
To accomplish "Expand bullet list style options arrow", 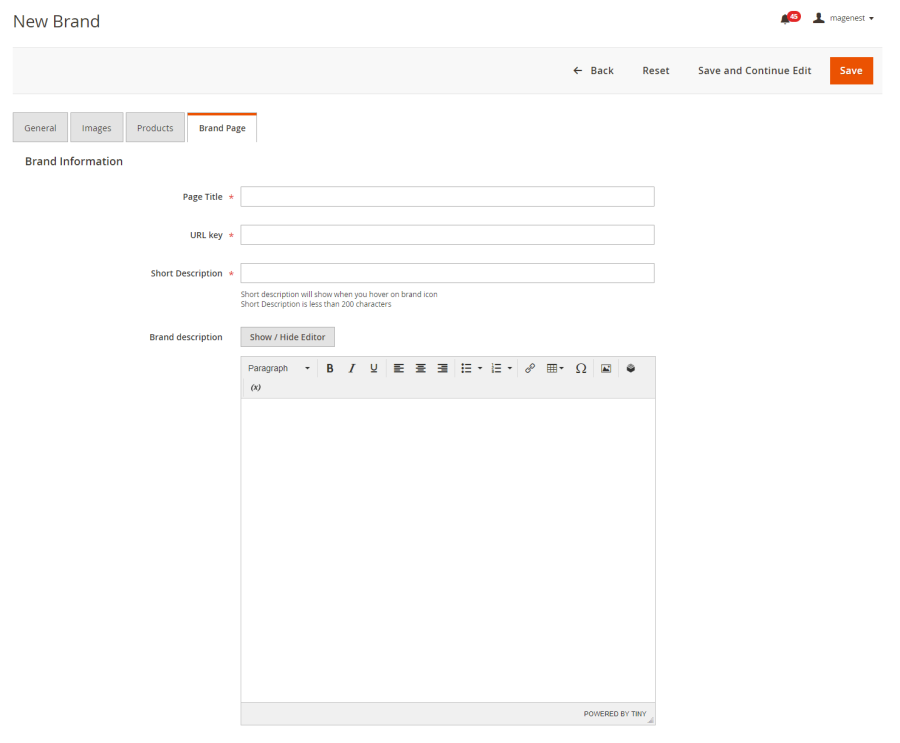I will pos(480,369).
